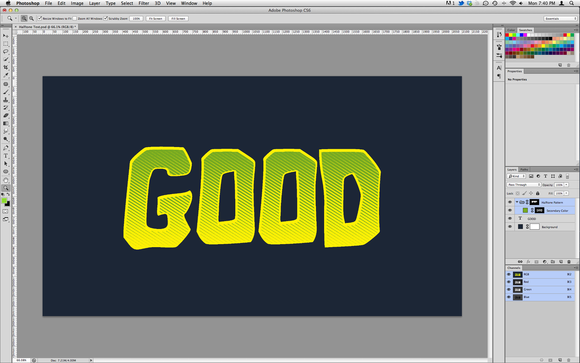This screenshot has width=580, height=363.
Task: Switch to the Paths tab
Action: point(524,169)
